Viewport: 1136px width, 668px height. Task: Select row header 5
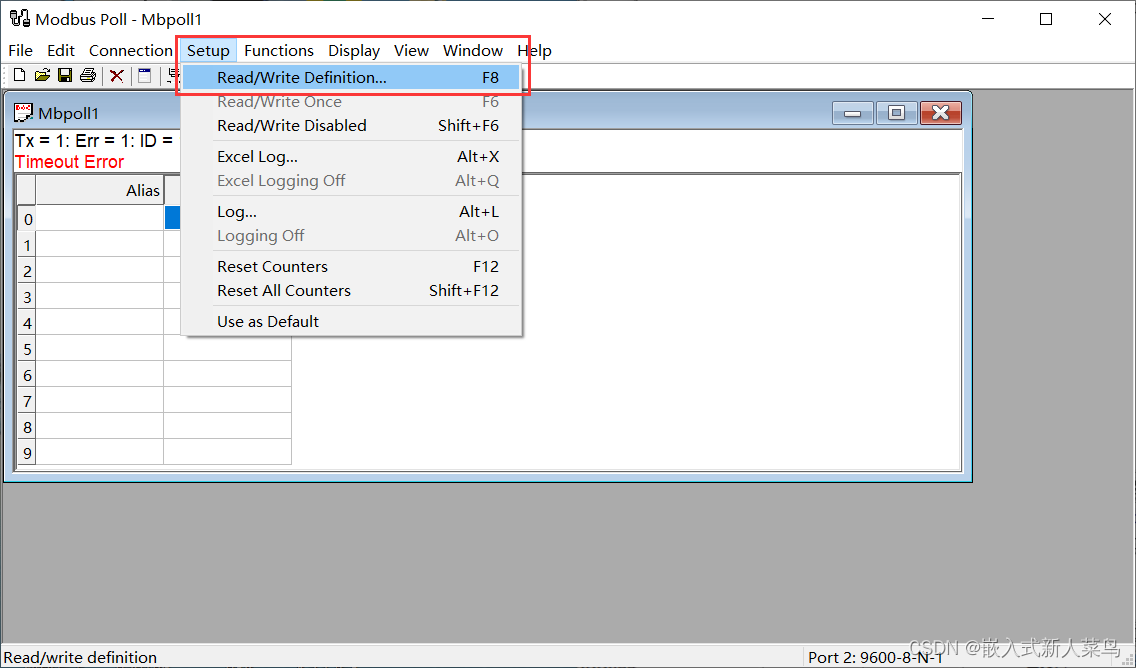pos(27,349)
